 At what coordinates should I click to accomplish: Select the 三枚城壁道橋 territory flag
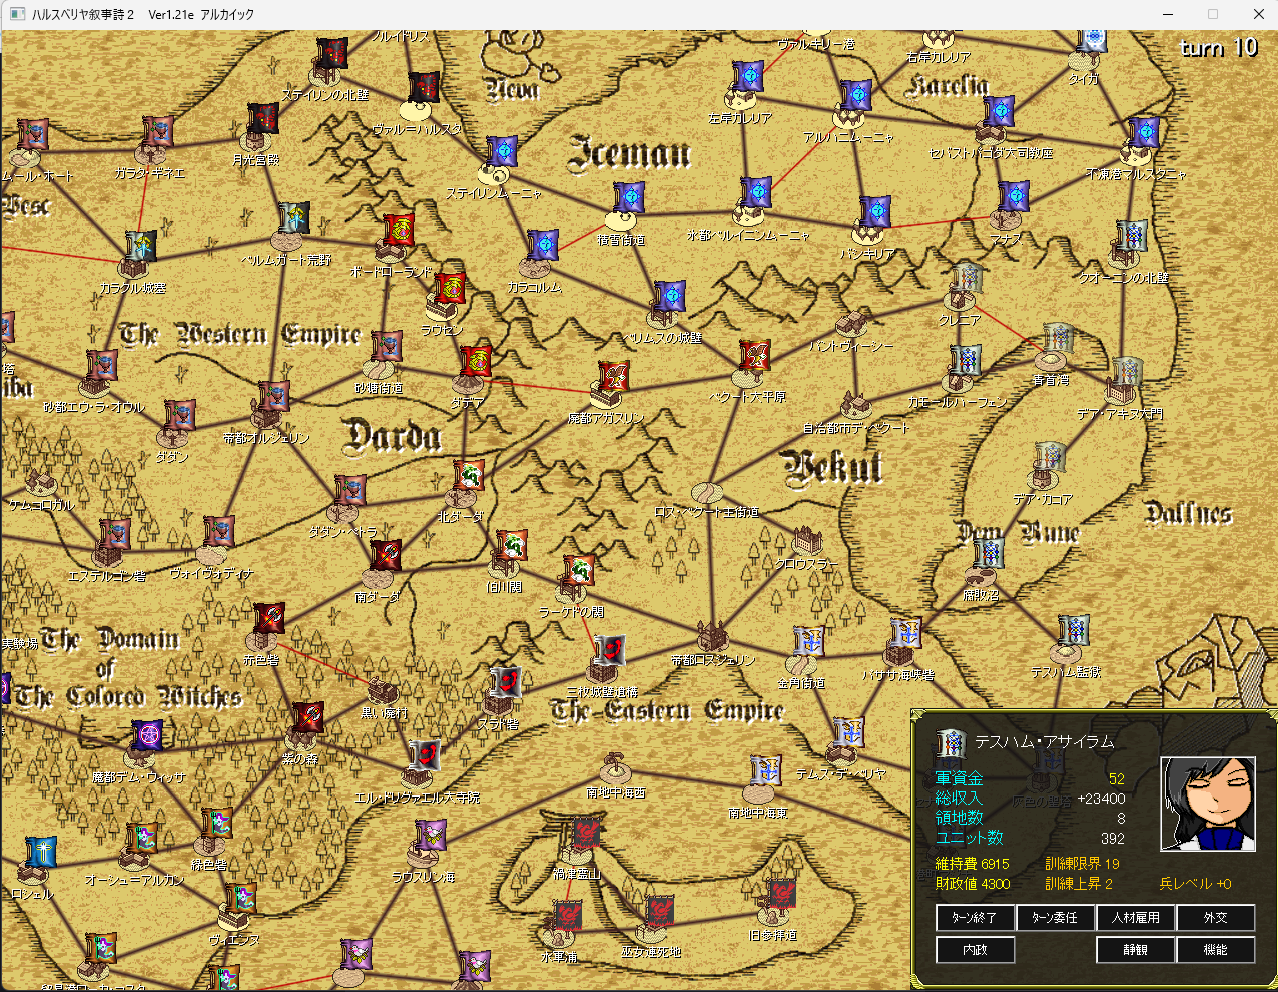[x=610, y=651]
